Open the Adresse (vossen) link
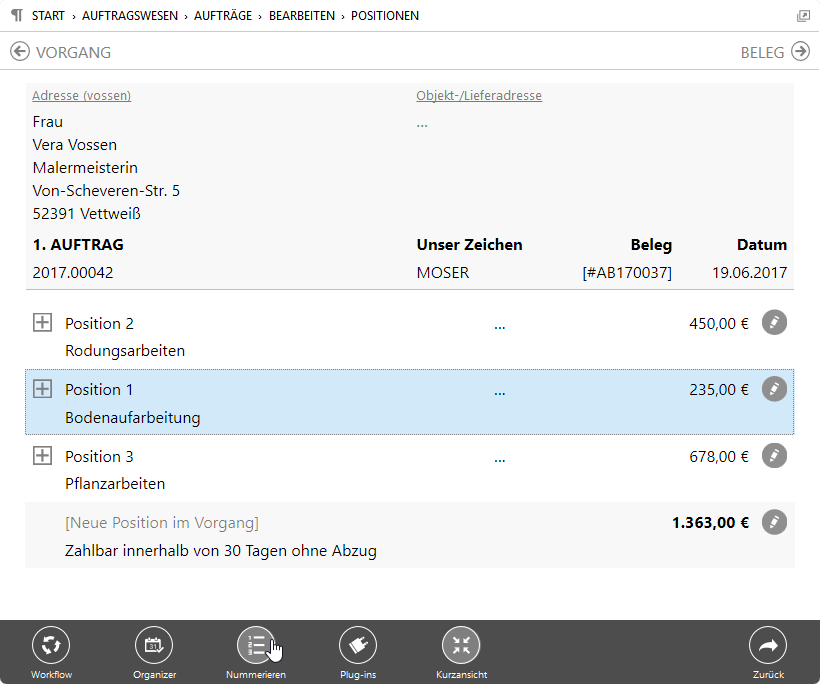Viewport: 820px width, 684px height. click(x=81, y=96)
